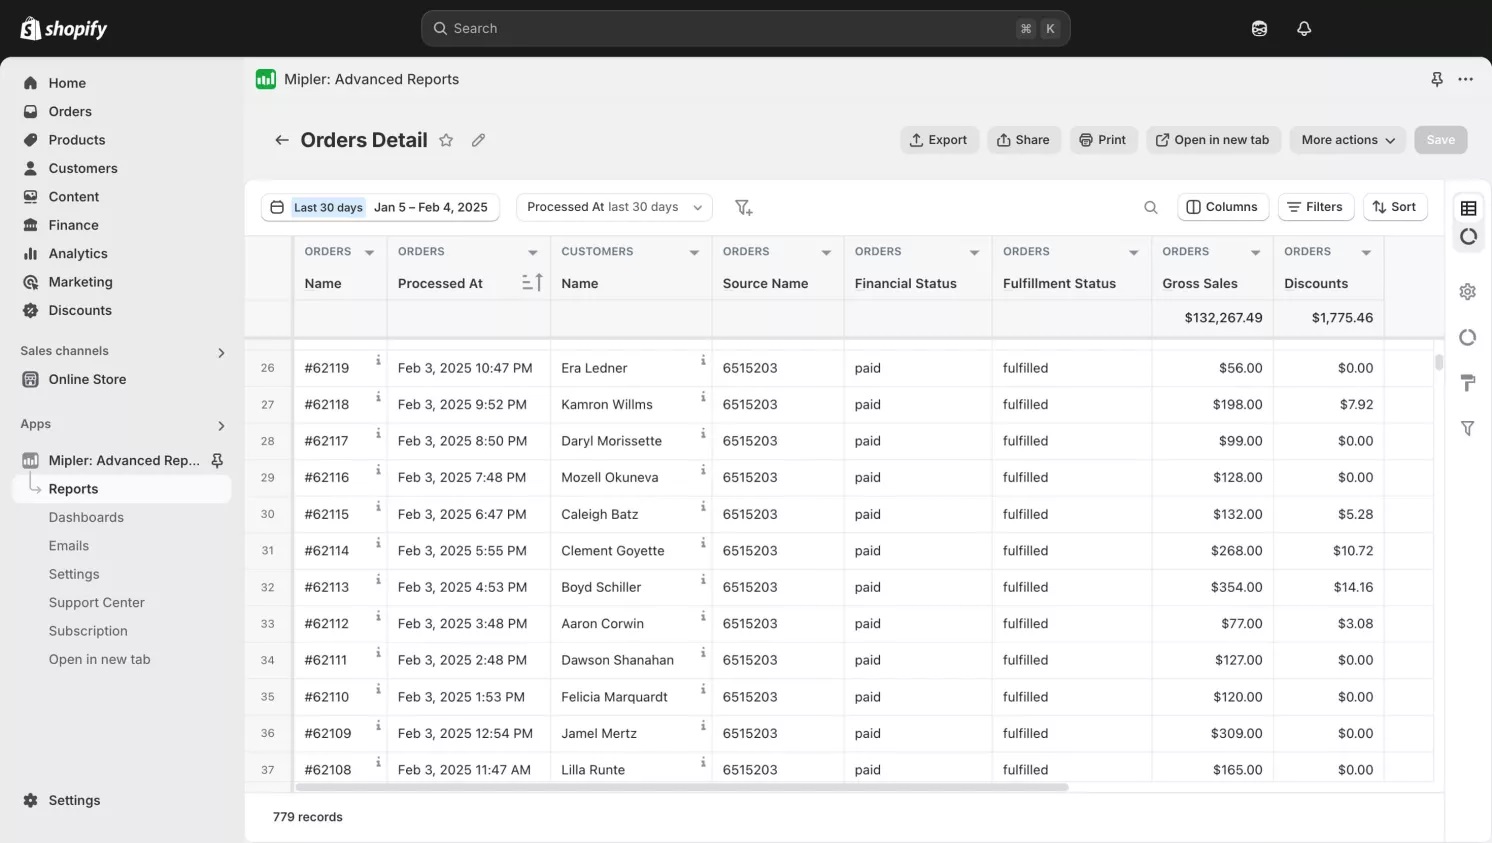
Task: Click the Shopify search field
Action: click(x=745, y=28)
